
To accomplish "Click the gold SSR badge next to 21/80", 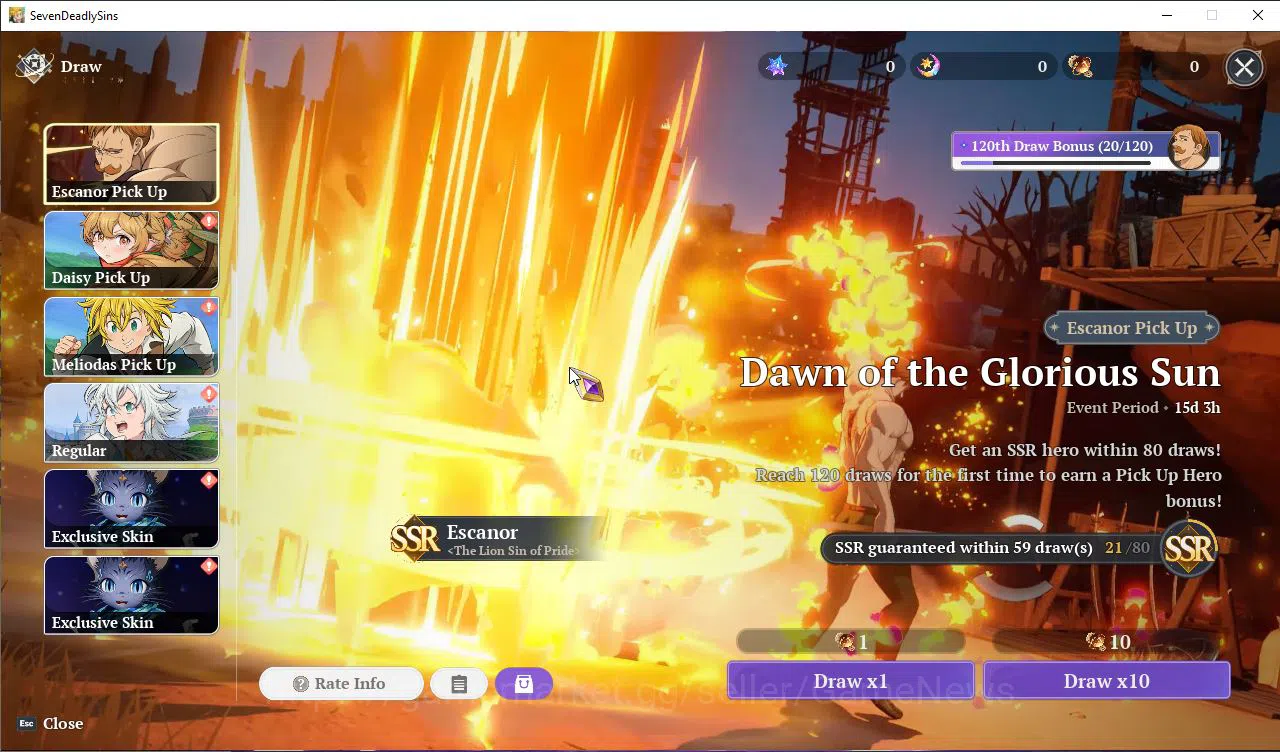I will click(x=1189, y=548).
